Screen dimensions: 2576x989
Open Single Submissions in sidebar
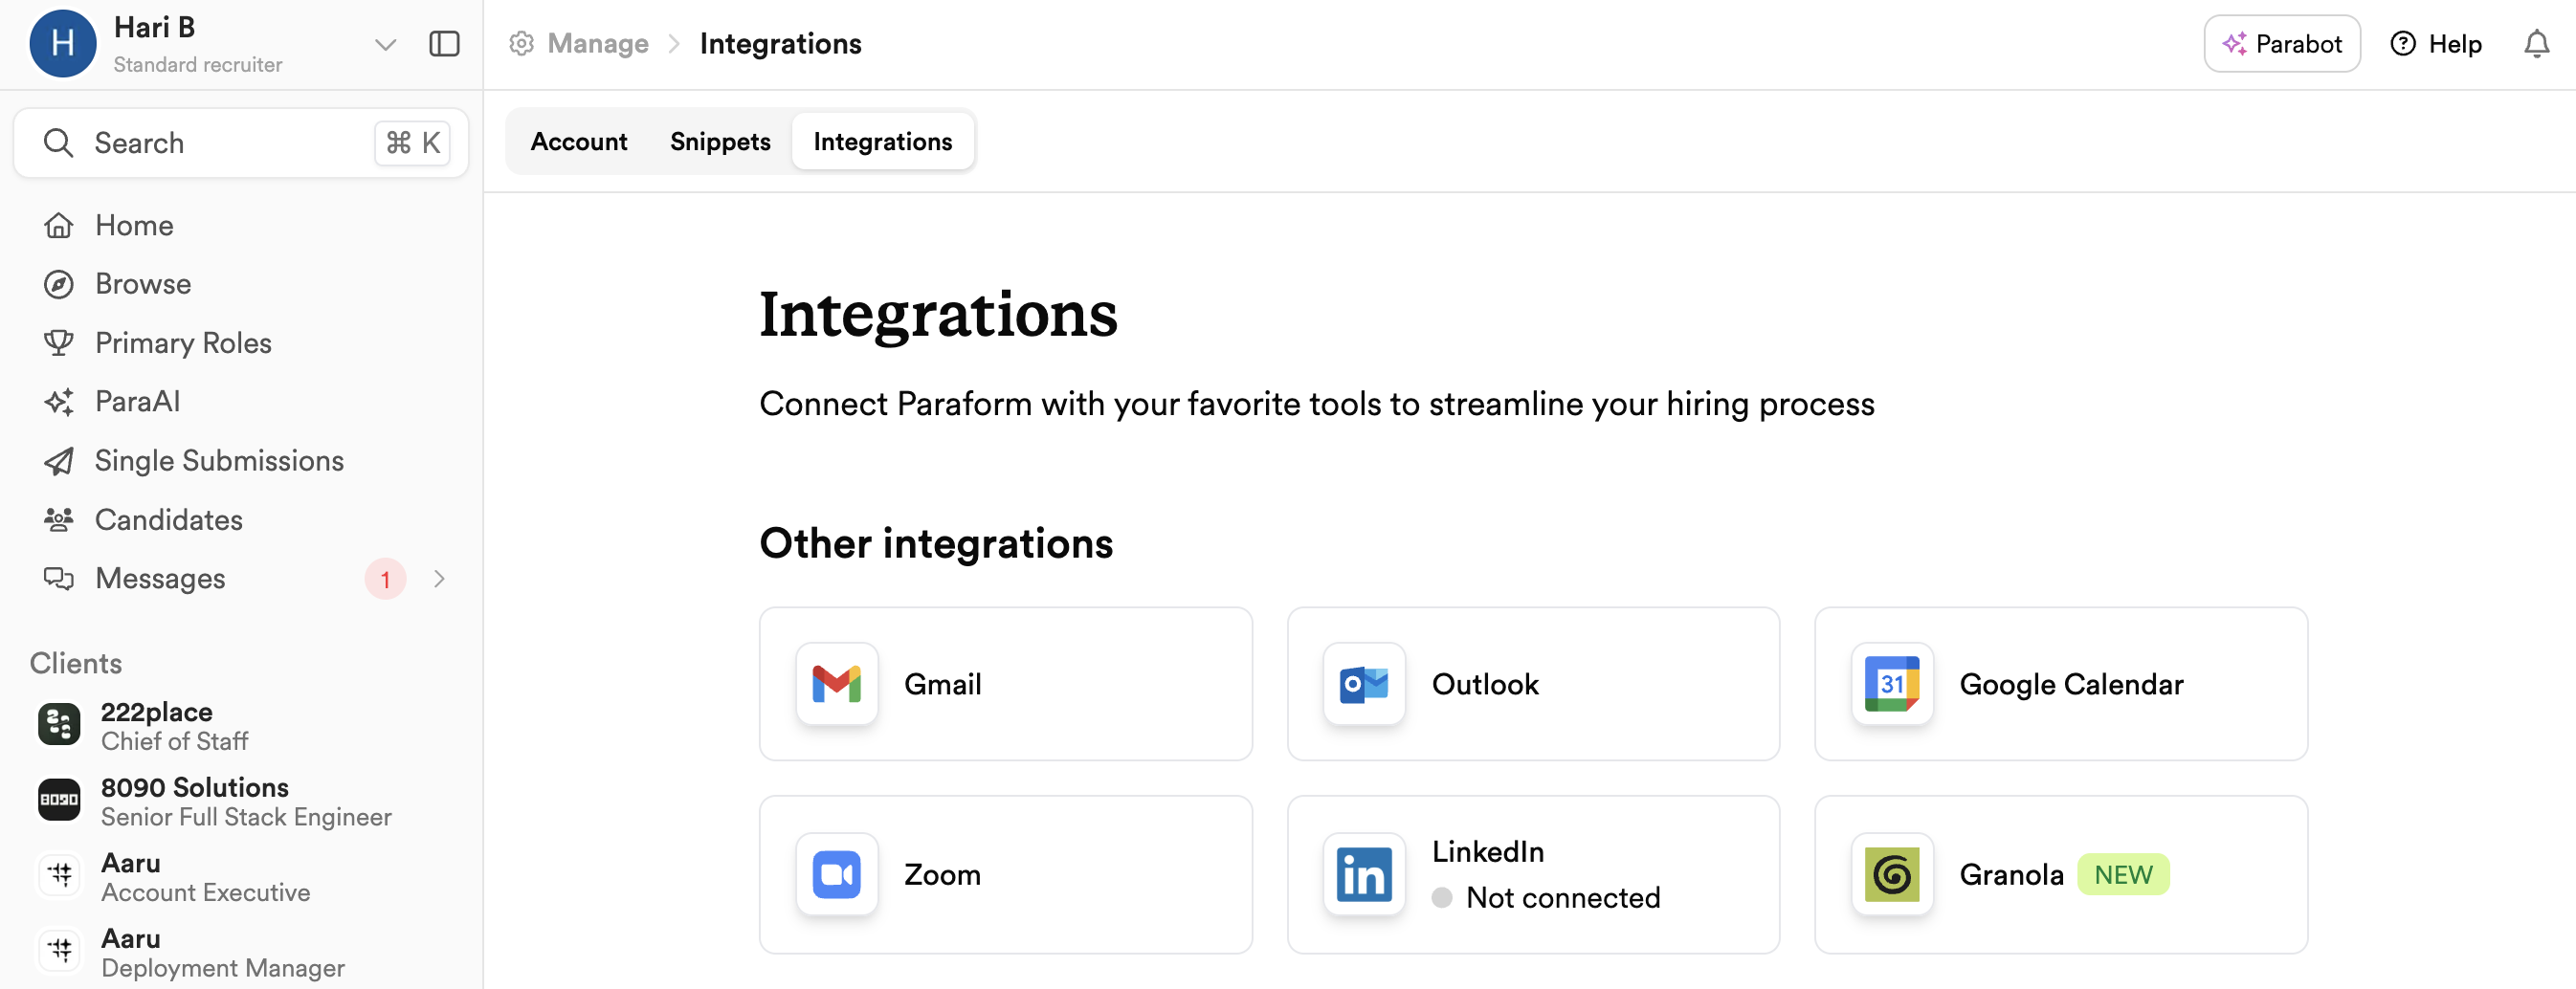219,461
